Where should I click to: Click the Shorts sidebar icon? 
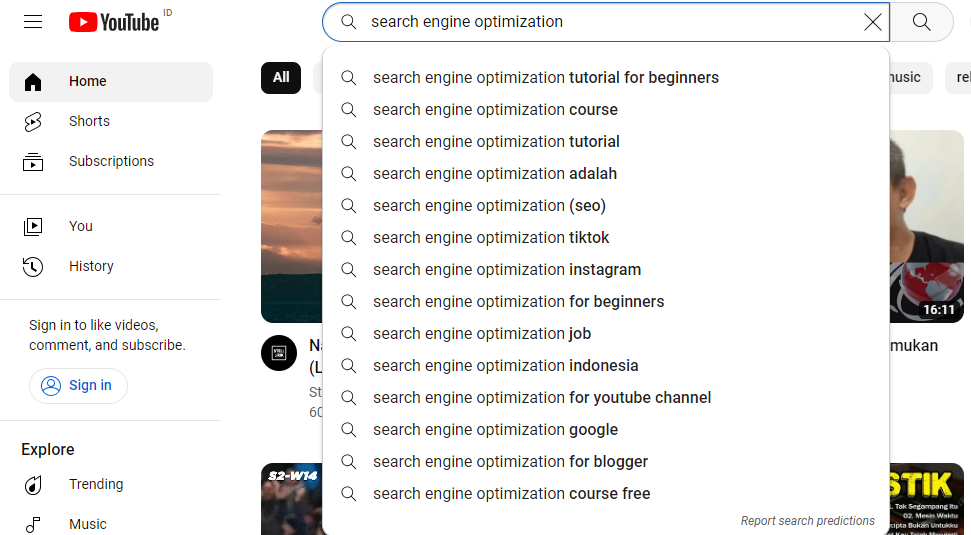point(33,121)
